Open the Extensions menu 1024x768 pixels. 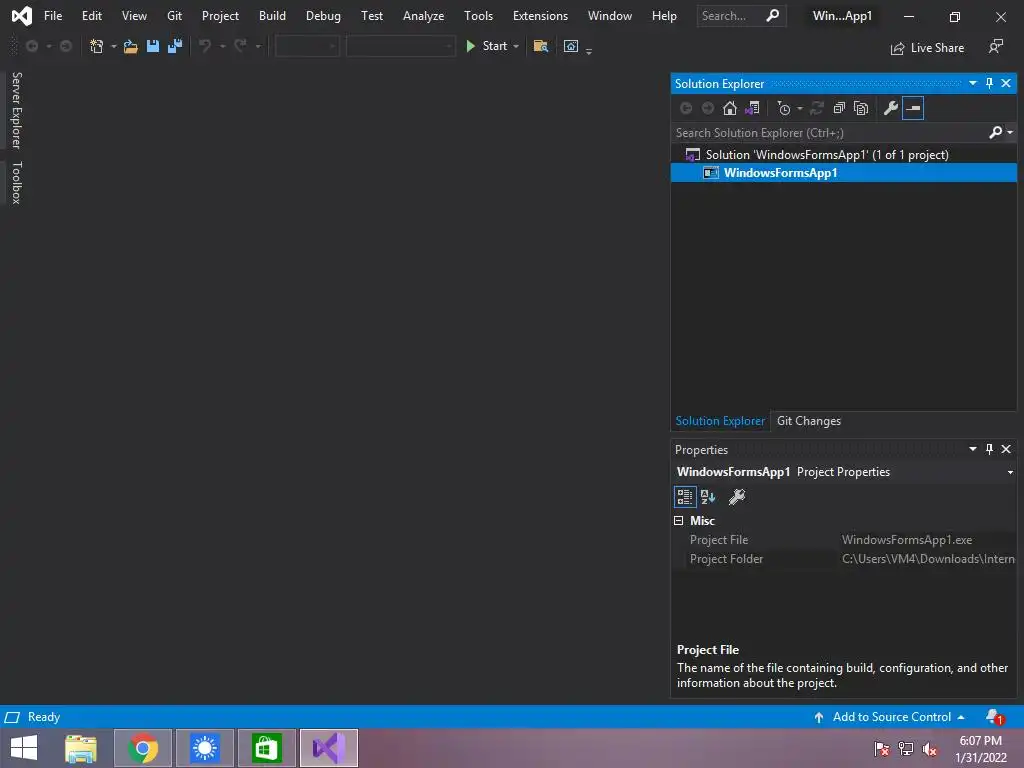[540, 16]
